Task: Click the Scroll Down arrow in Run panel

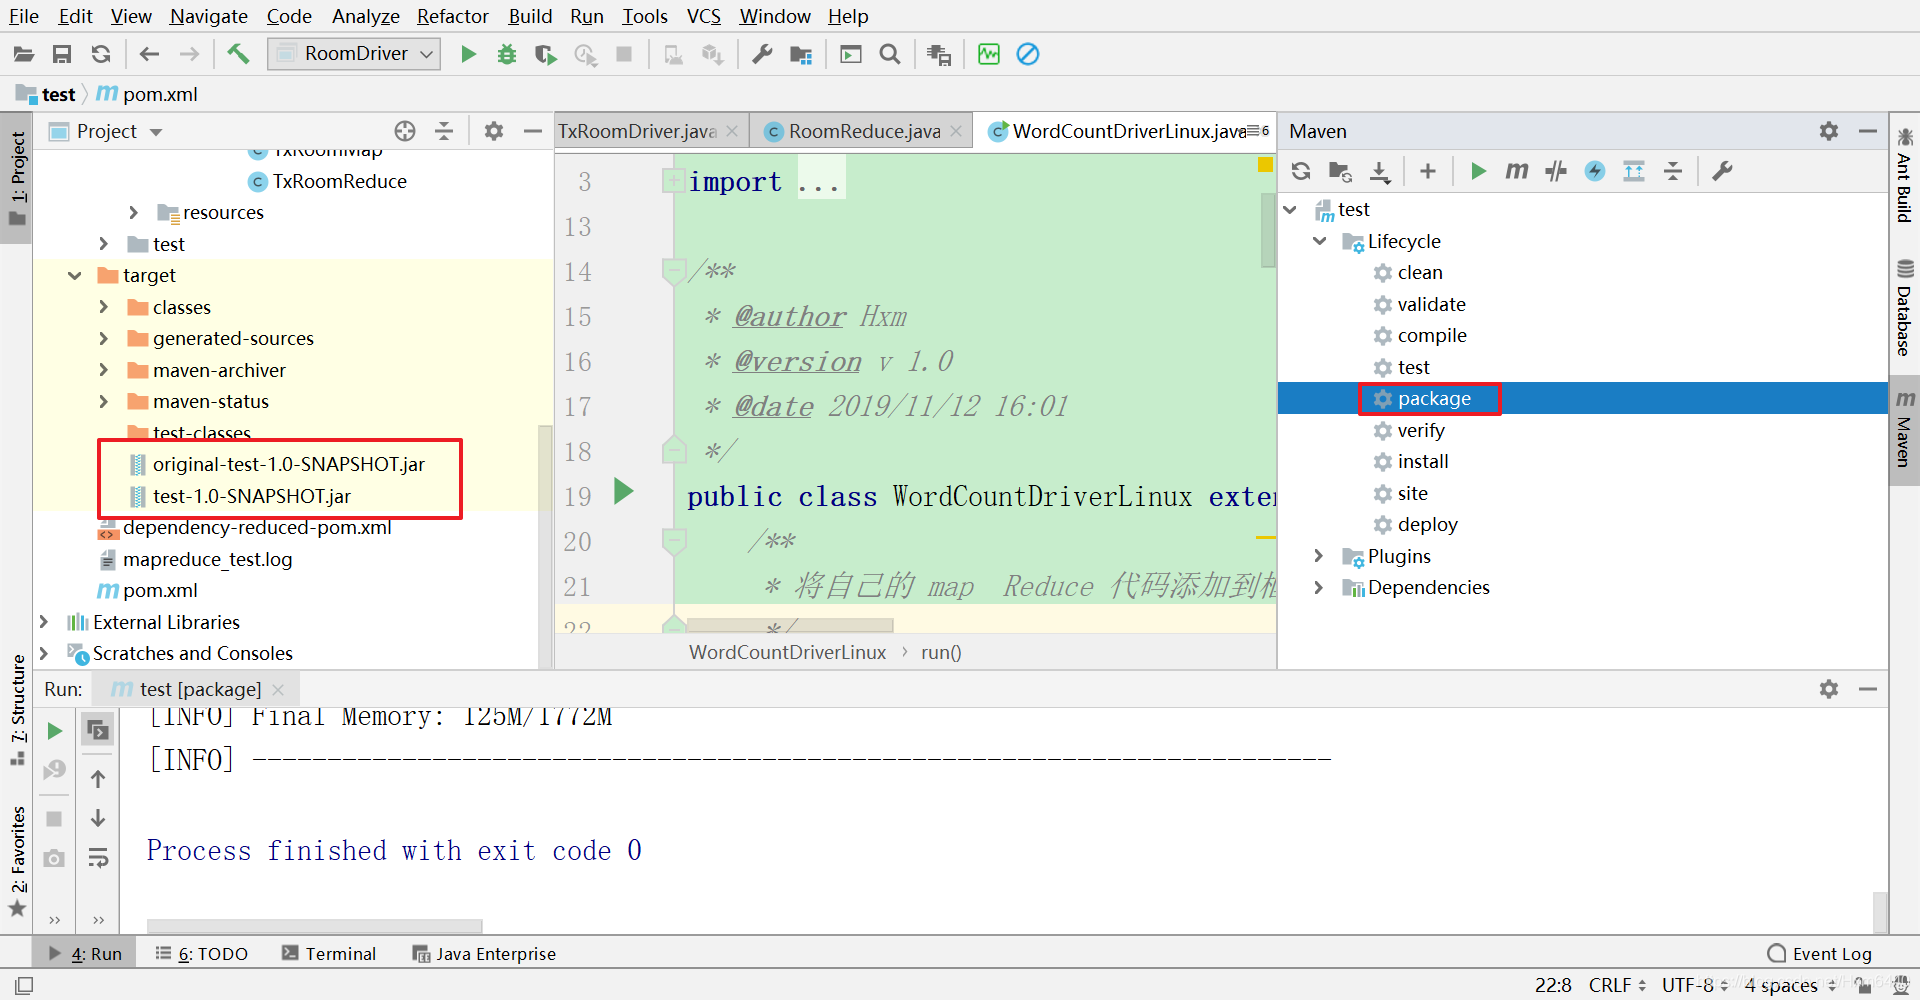Action: click(98, 818)
